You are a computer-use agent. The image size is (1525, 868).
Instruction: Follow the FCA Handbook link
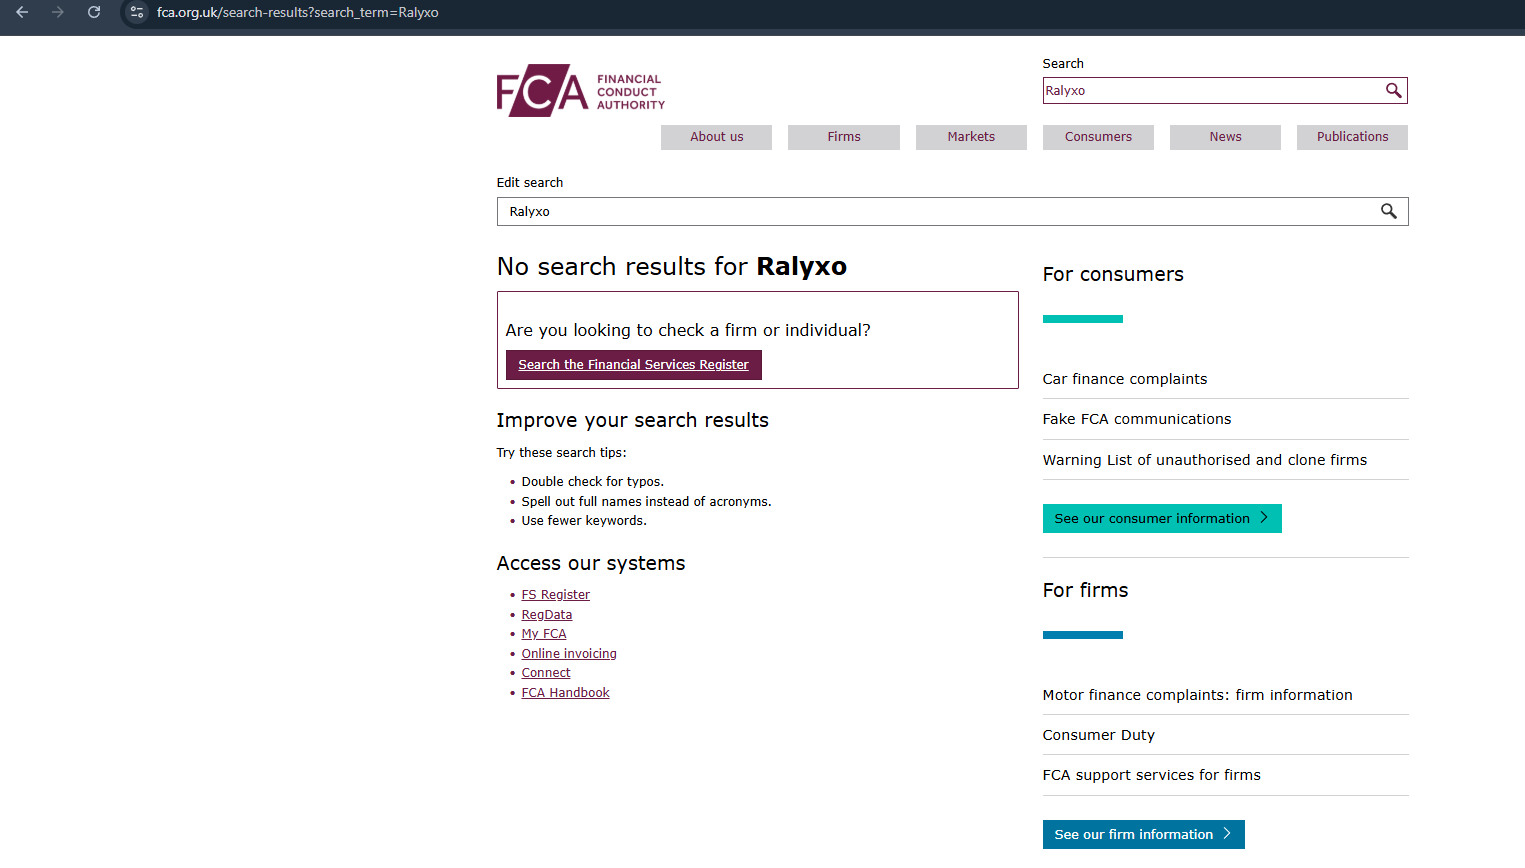pyautogui.click(x=565, y=693)
